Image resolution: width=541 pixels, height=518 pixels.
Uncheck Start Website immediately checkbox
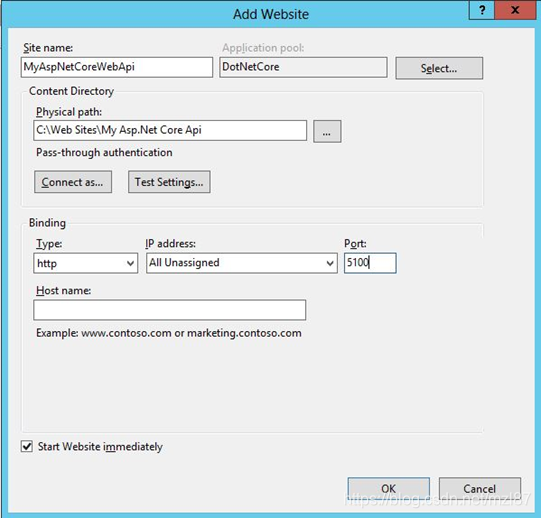27,446
